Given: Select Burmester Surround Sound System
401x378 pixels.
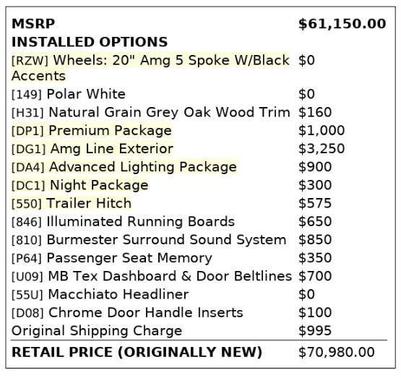Looking at the screenshot, I should tap(149, 240).
